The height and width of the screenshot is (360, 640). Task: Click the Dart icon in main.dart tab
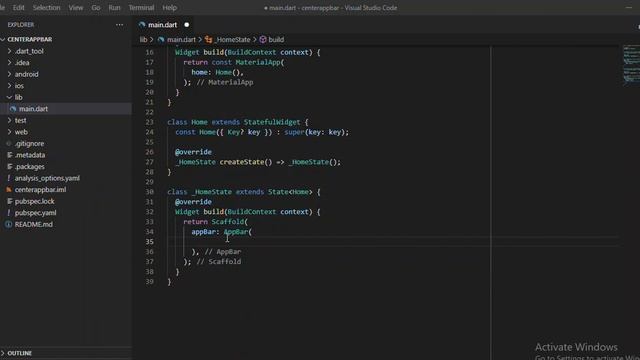pos(142,25)
